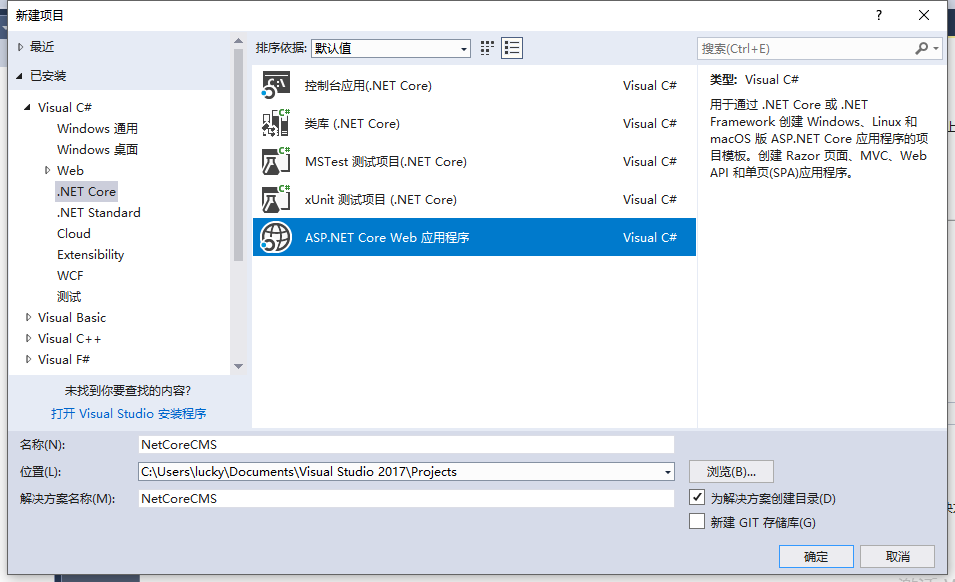Expand the Visual F# tree node

(28, 359)
